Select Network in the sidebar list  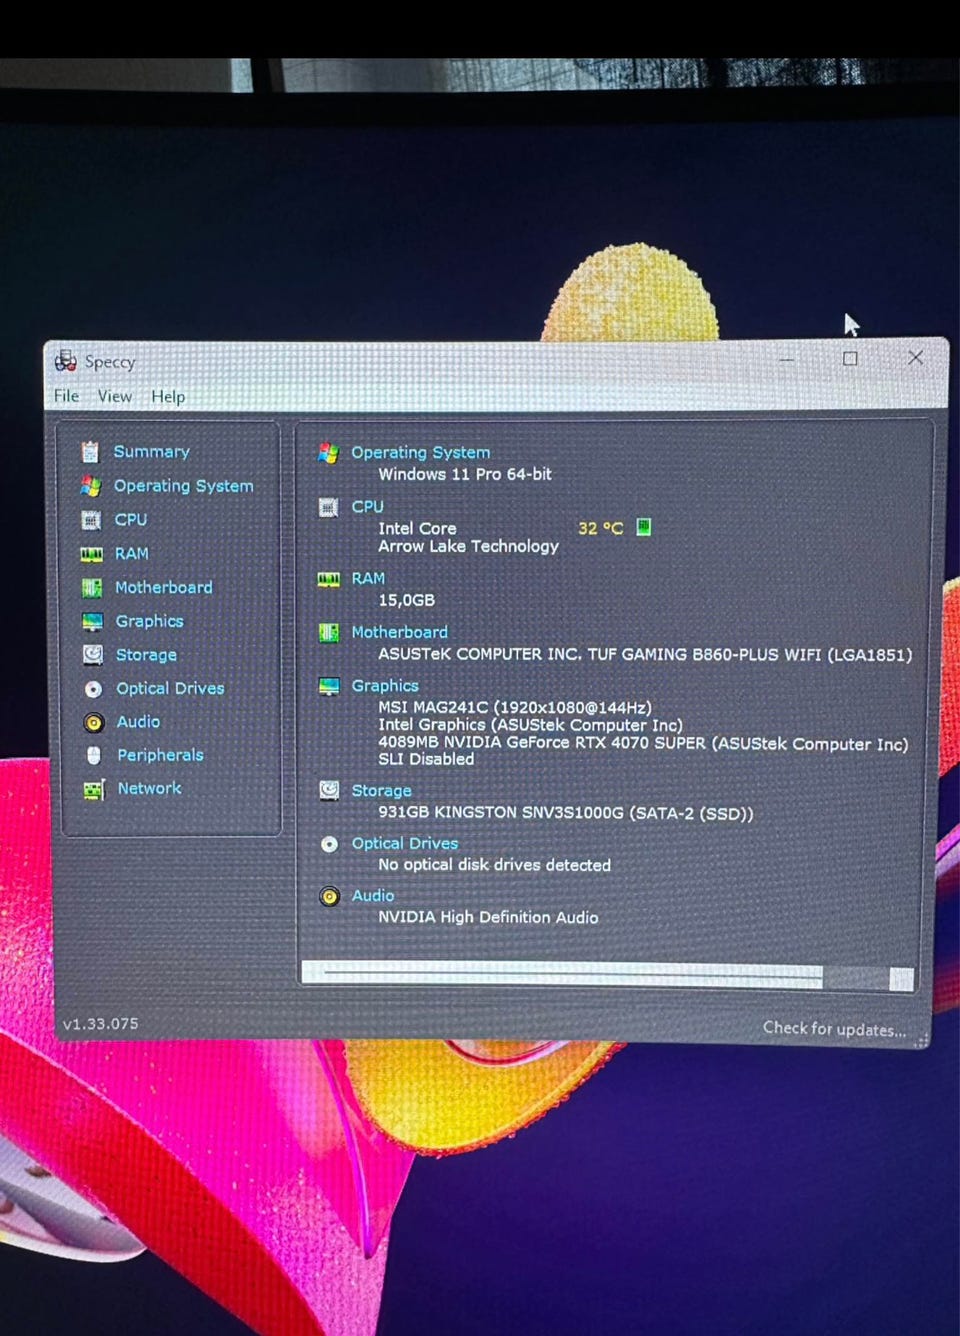tap(150, 789)
